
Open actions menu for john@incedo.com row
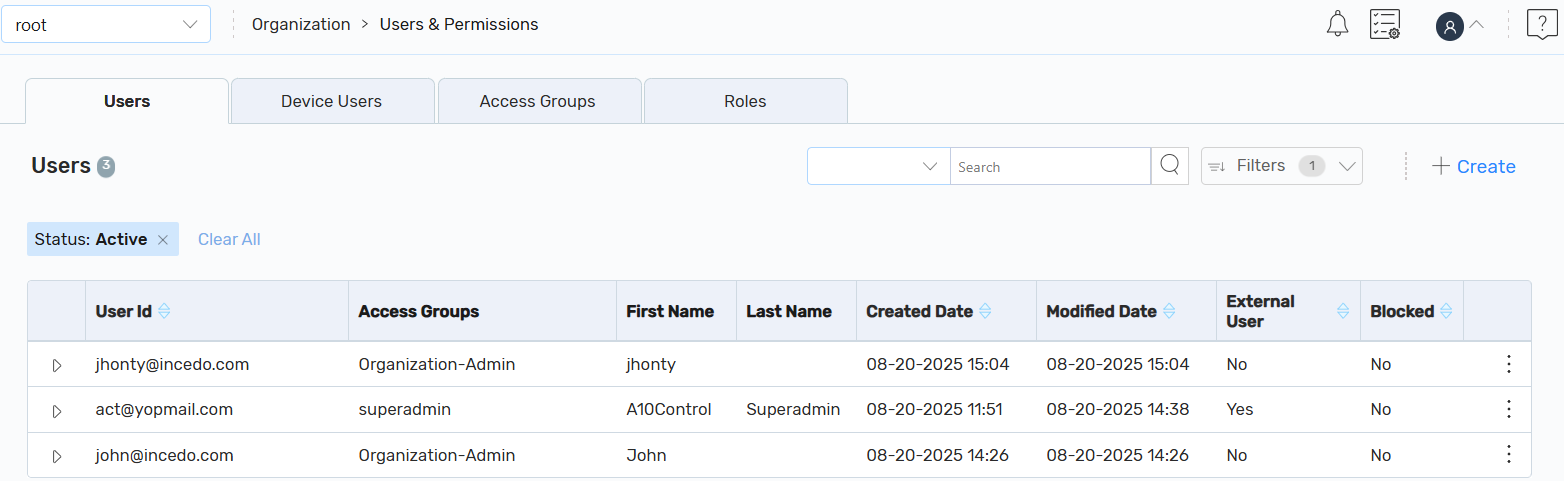tap(1509, 455)
